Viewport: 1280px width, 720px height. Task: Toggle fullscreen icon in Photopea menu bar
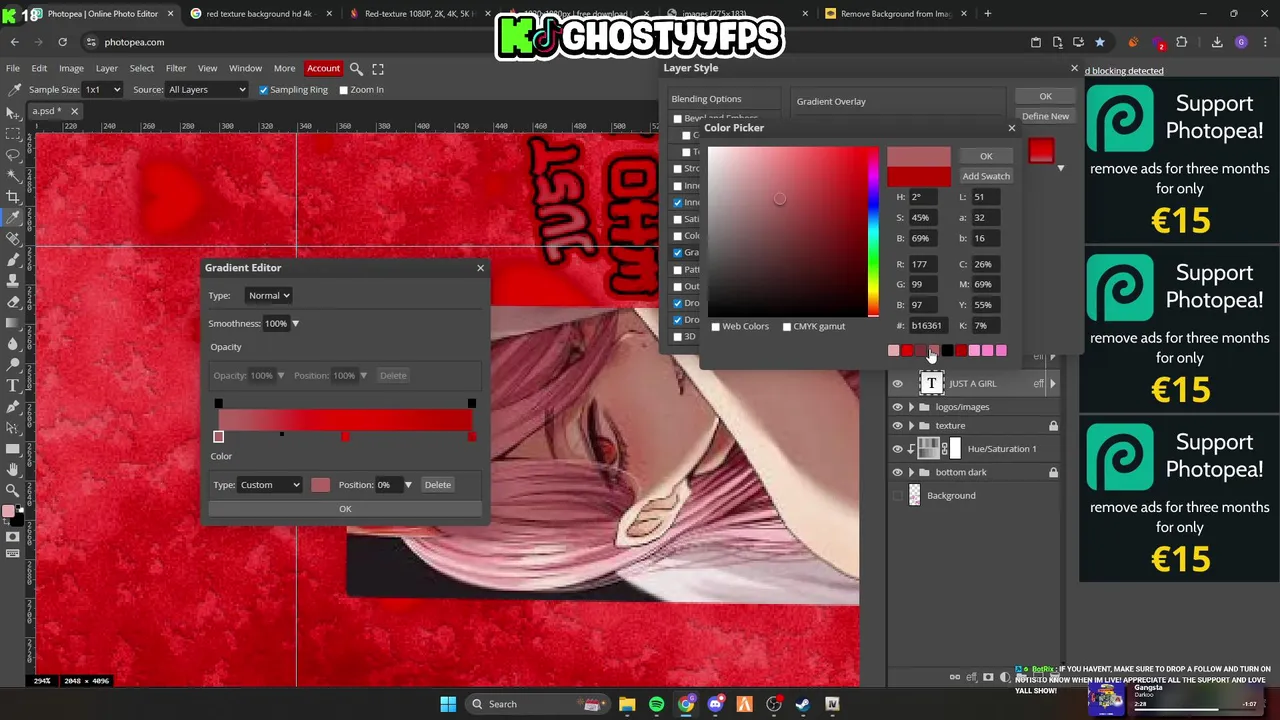click(x=378, y=69)
